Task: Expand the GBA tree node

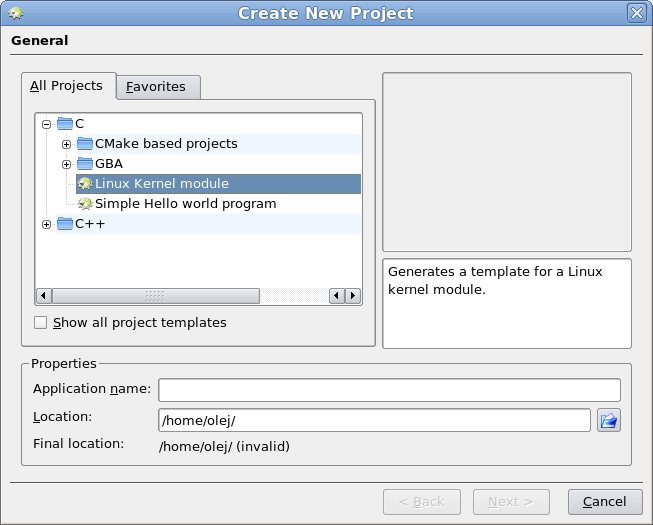Action: pyautogui.click(x=66, y=164)
